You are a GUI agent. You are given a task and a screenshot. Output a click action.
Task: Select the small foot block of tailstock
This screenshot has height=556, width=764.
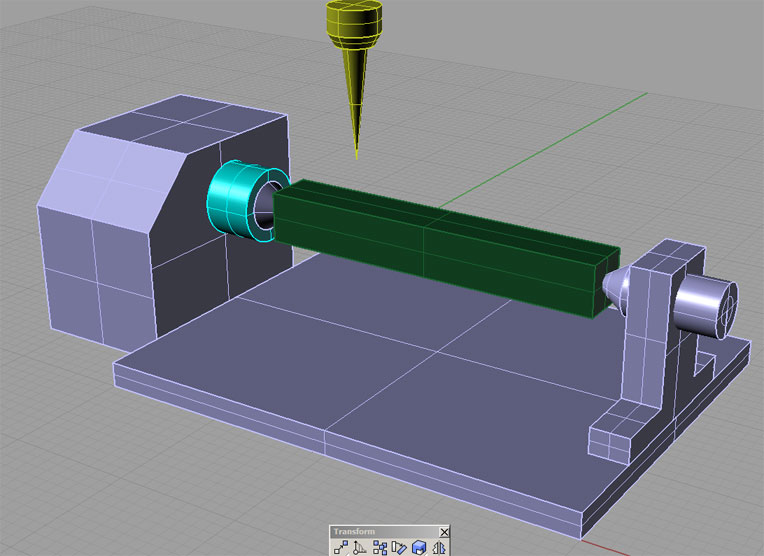[x=608, y=438]
